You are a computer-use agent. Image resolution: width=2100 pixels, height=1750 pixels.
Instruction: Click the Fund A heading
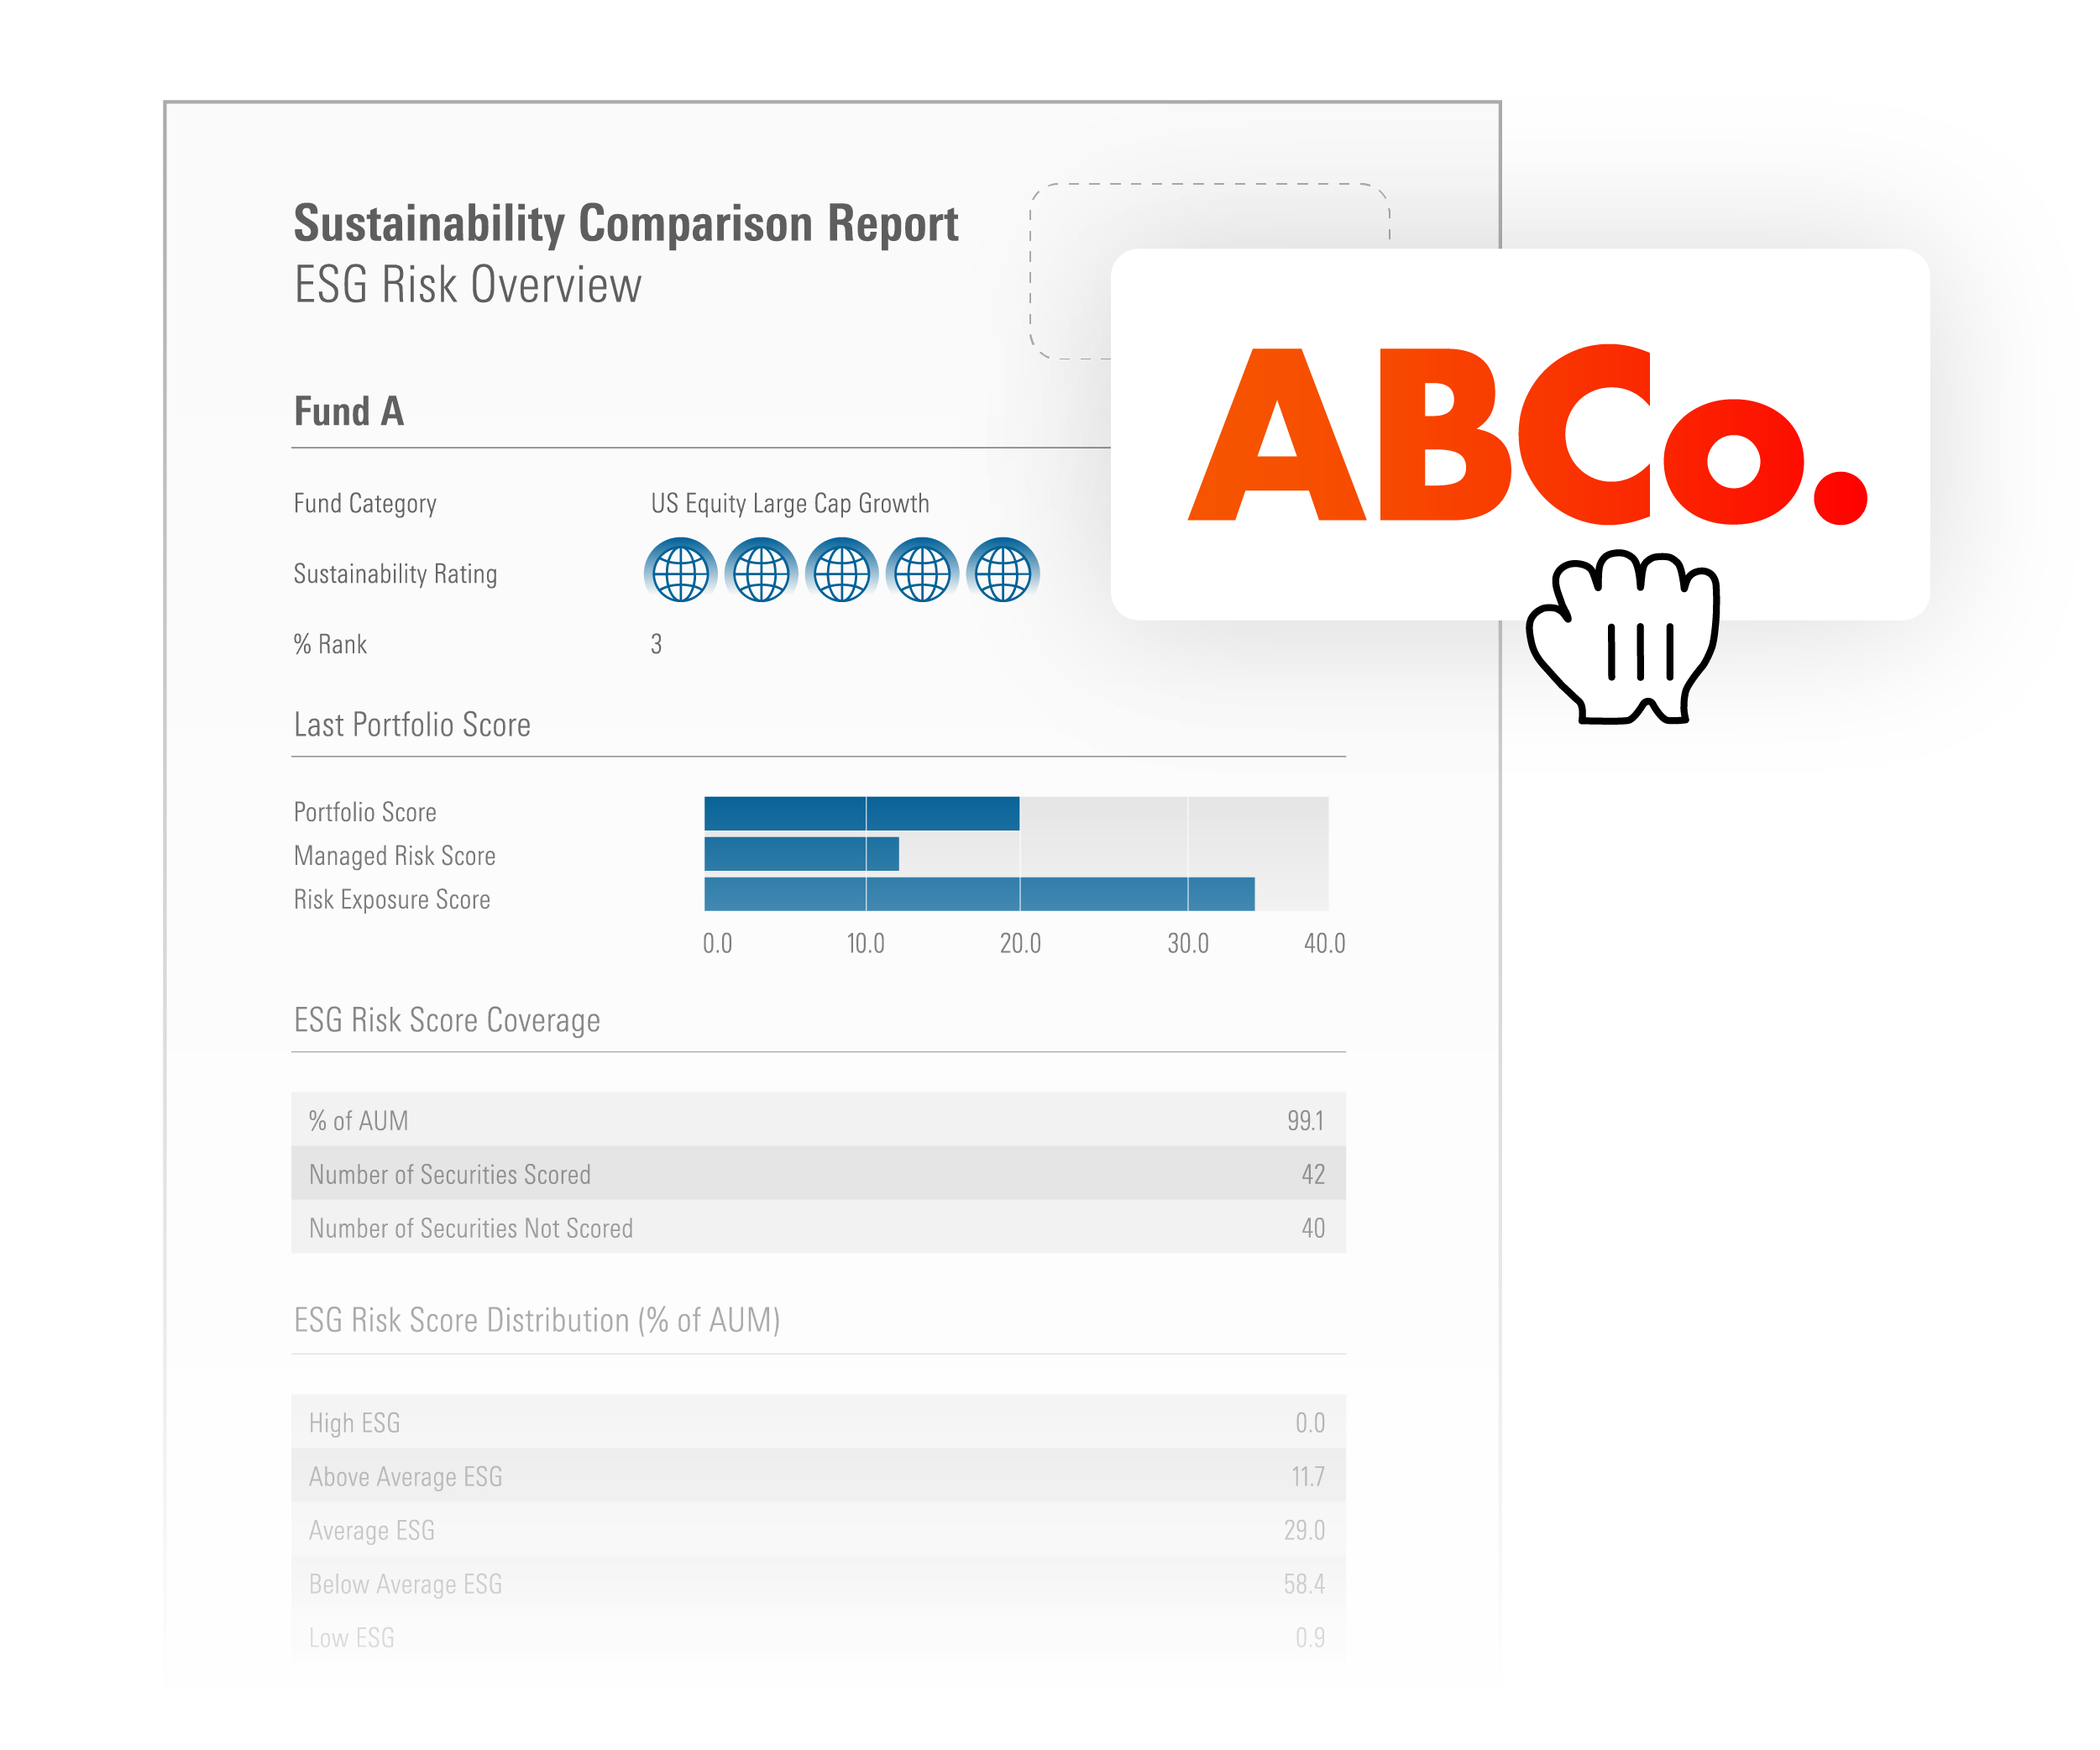pos(349,411)
